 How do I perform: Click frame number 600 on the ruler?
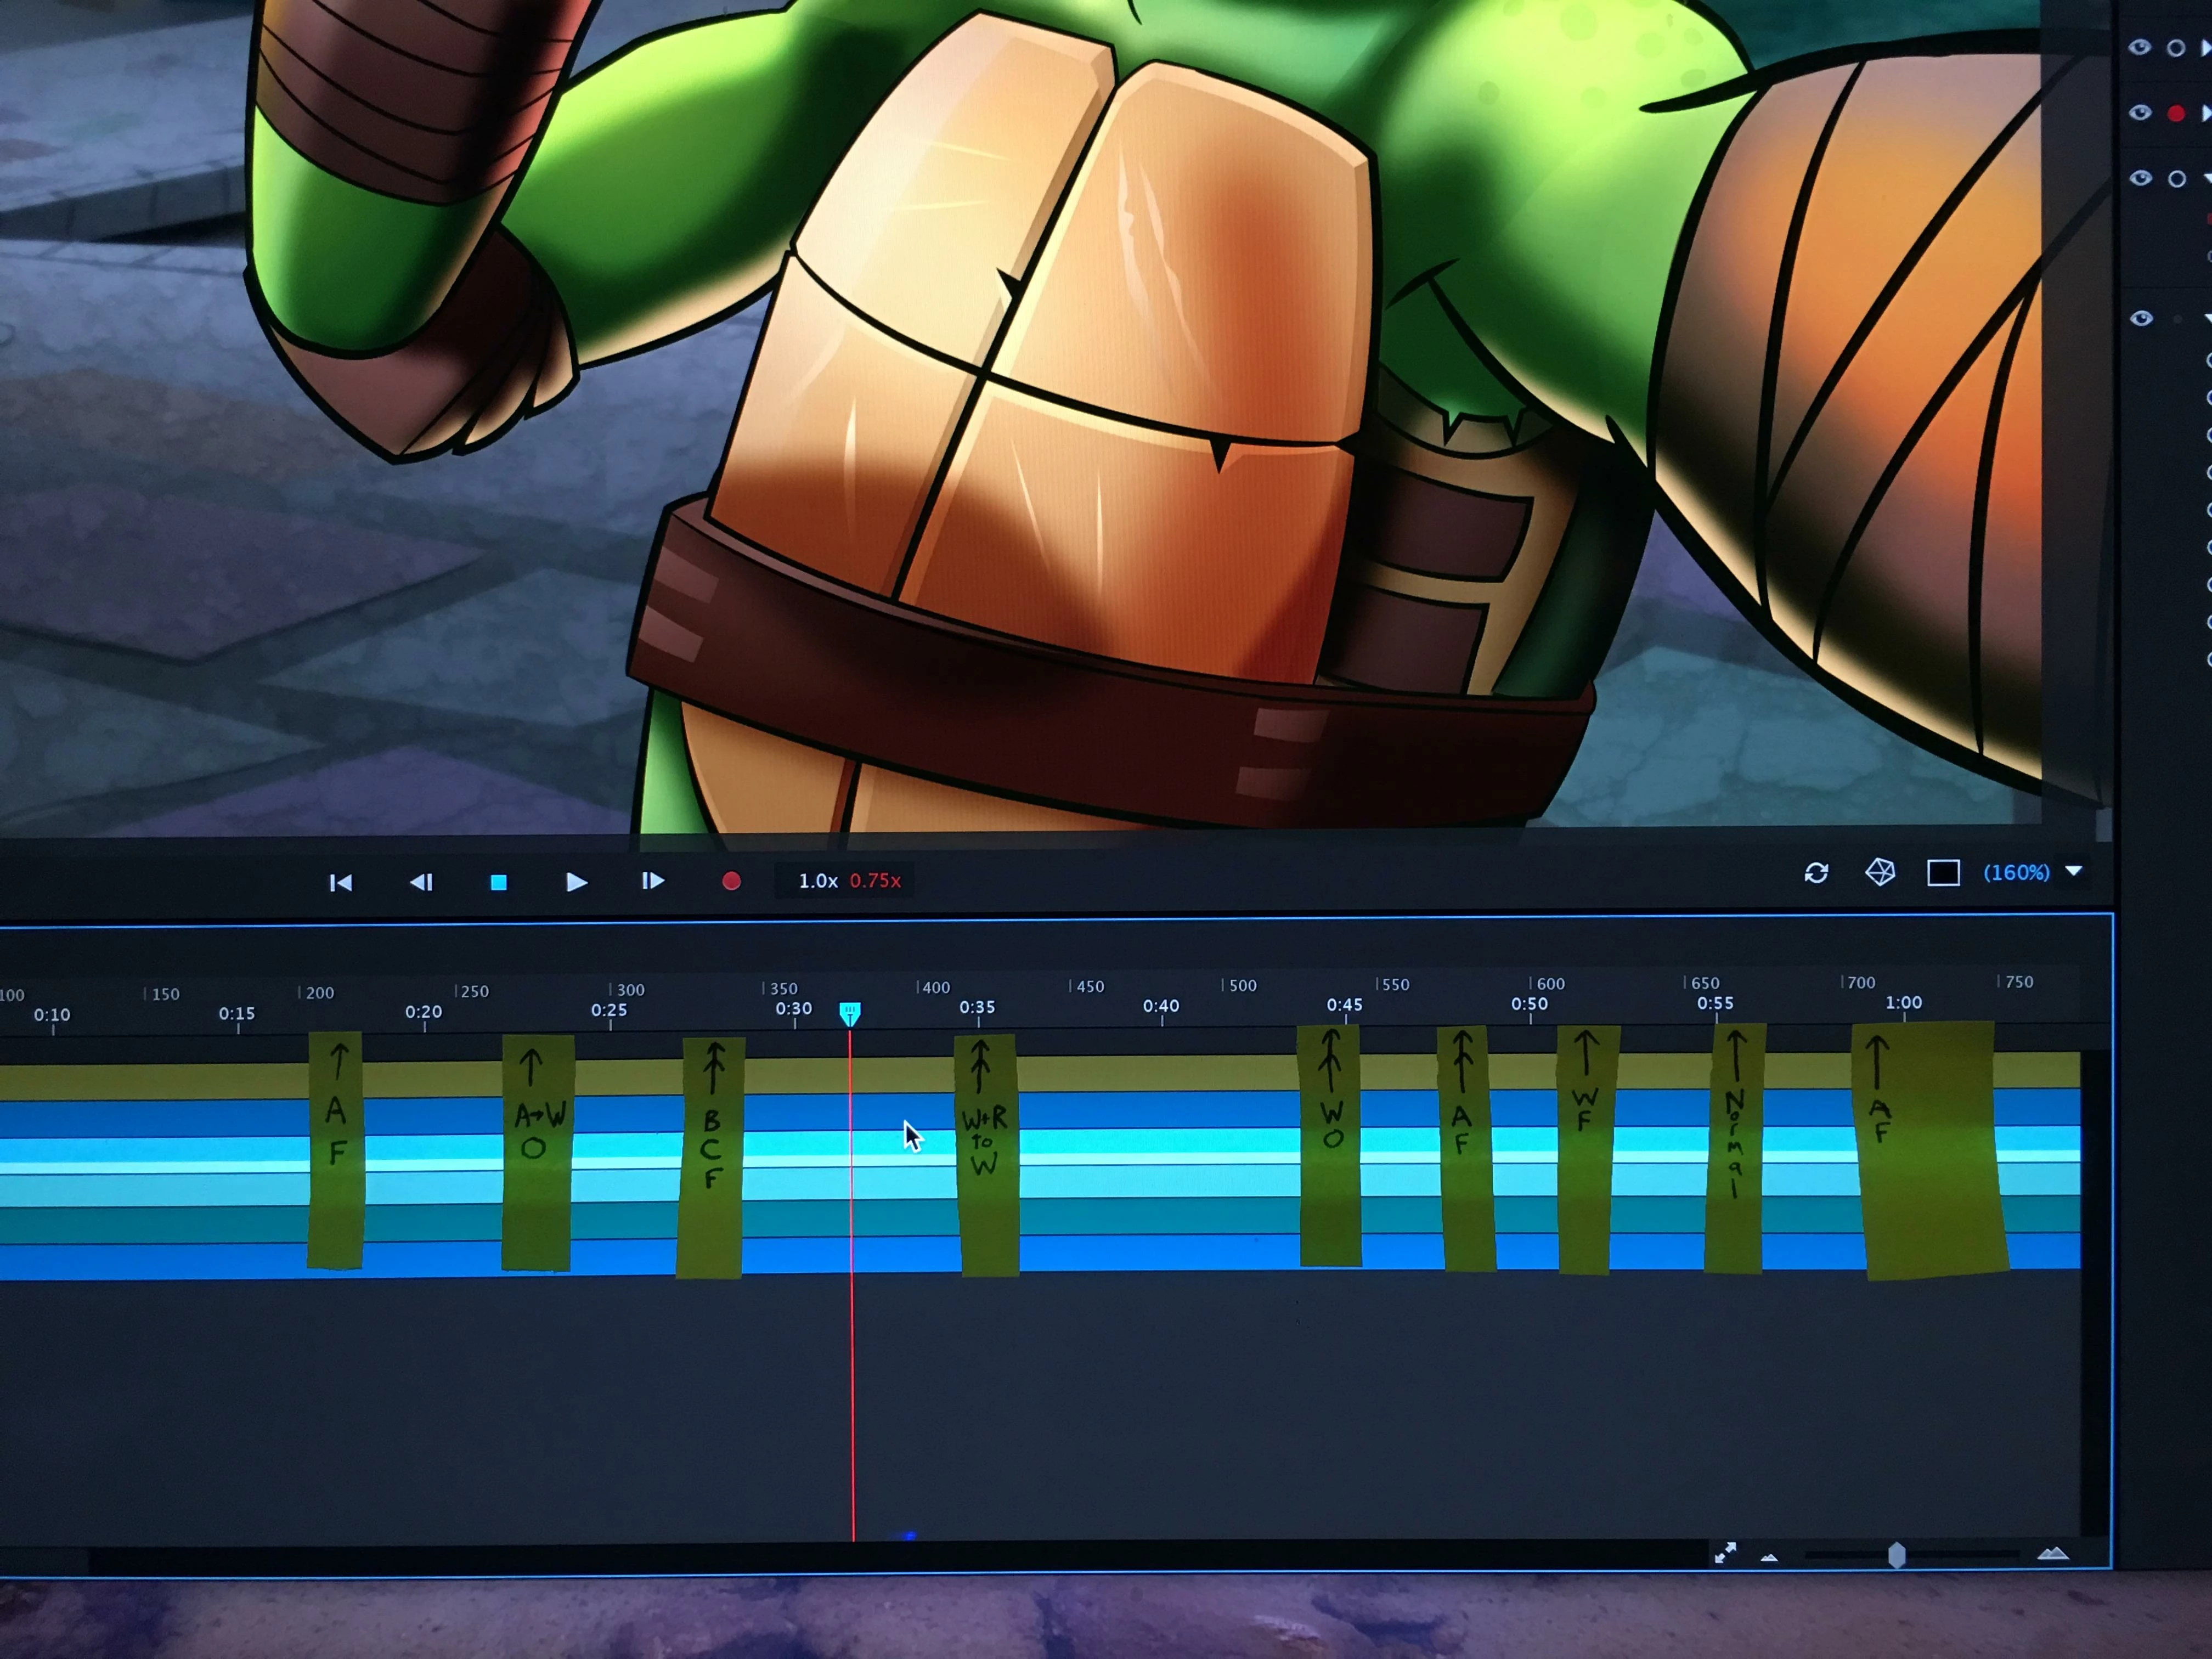(1551, 984)
